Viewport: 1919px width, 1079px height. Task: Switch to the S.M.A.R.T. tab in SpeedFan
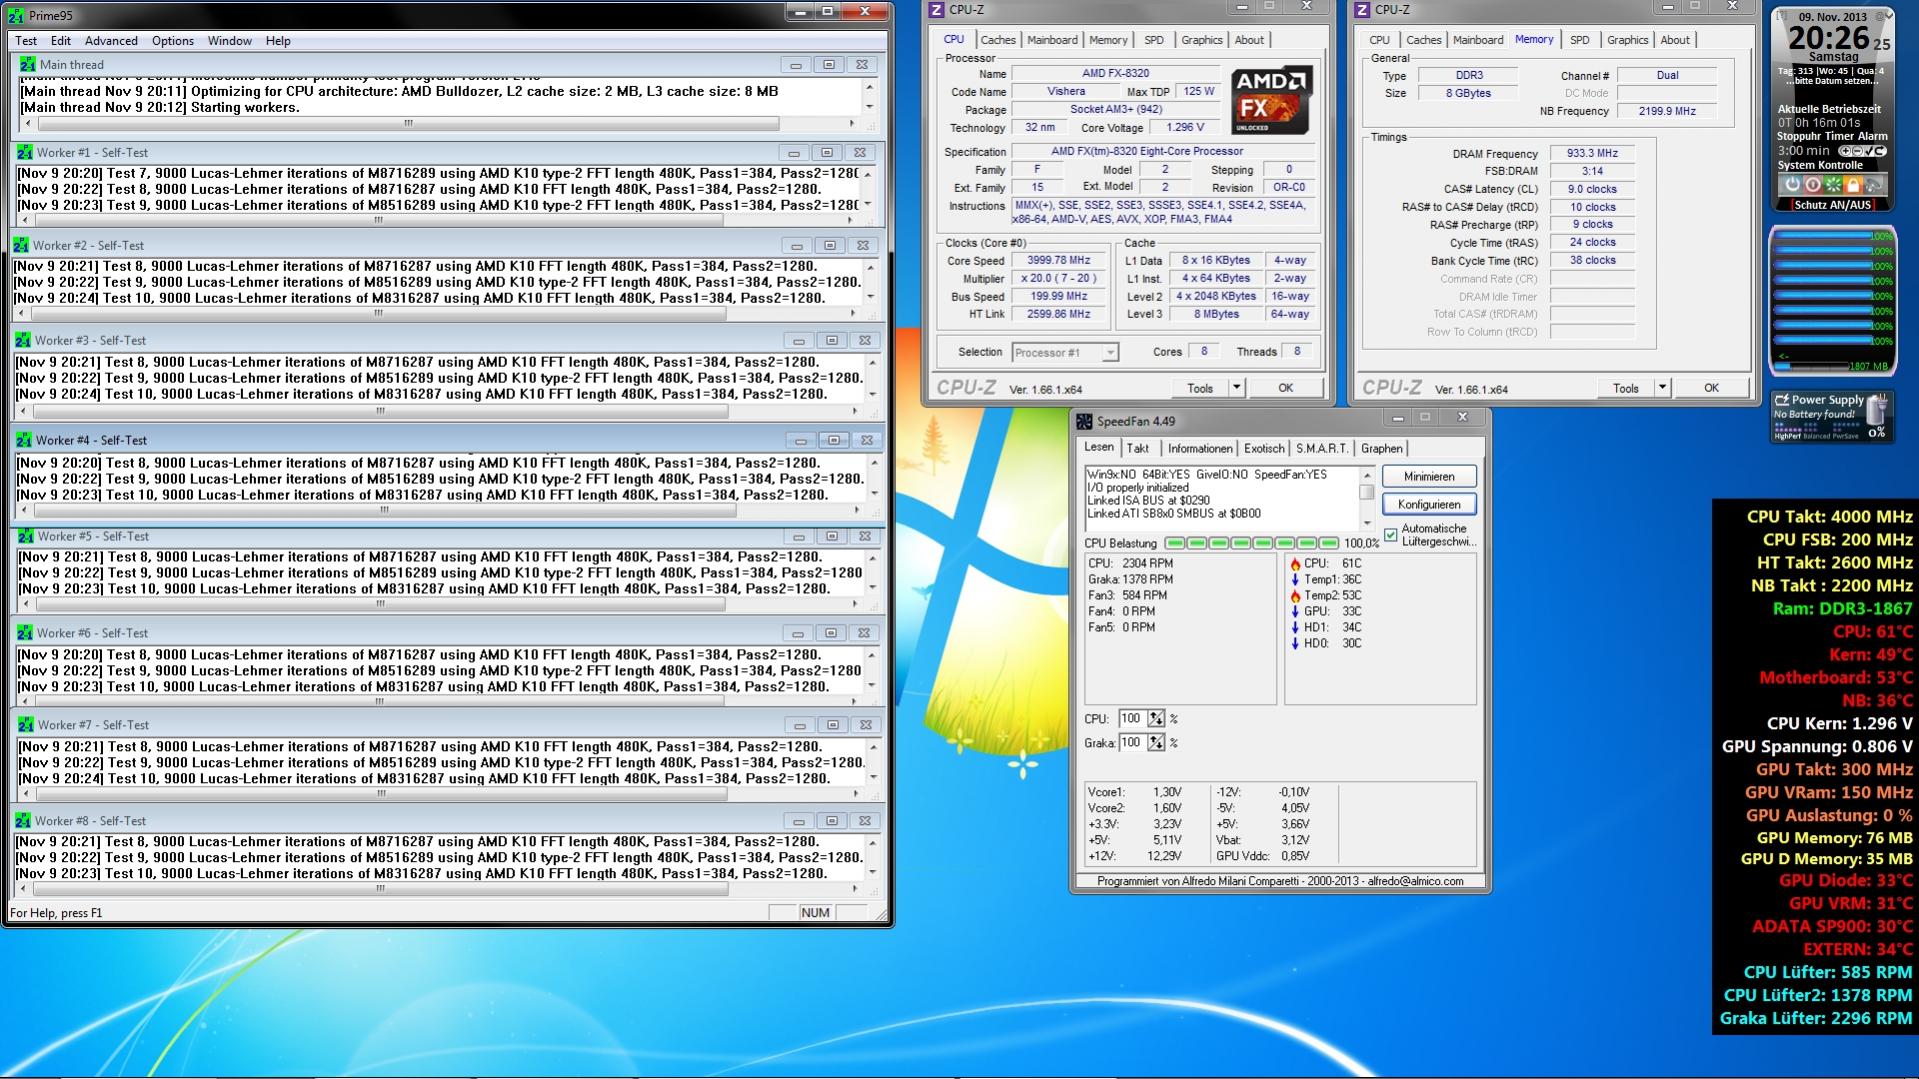click(1322, 449)
